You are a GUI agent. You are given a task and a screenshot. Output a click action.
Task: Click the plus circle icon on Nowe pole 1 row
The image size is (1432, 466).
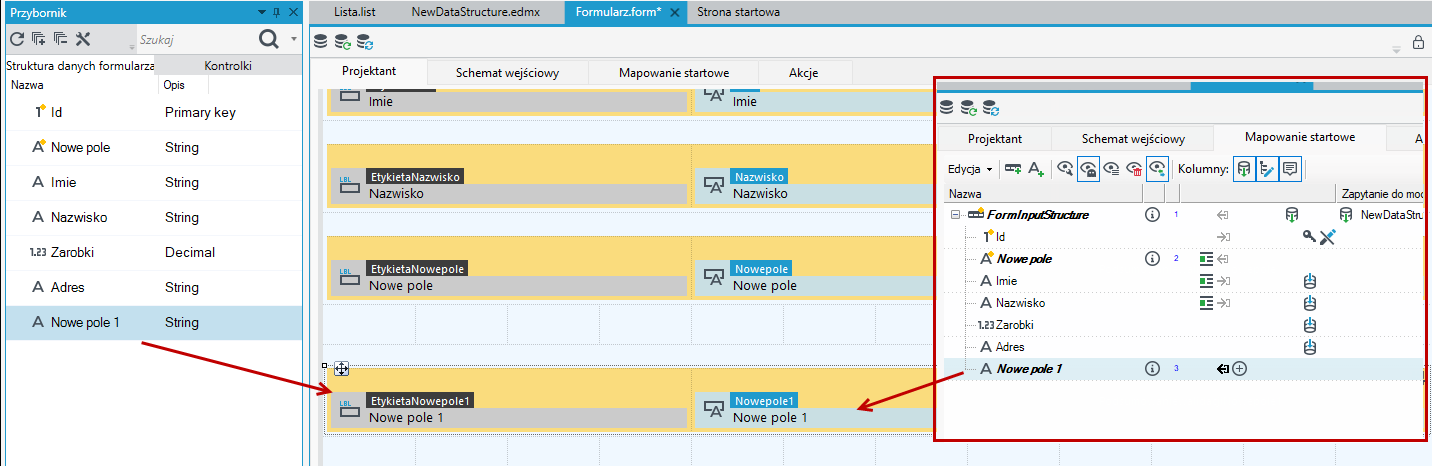[1240, 368]
